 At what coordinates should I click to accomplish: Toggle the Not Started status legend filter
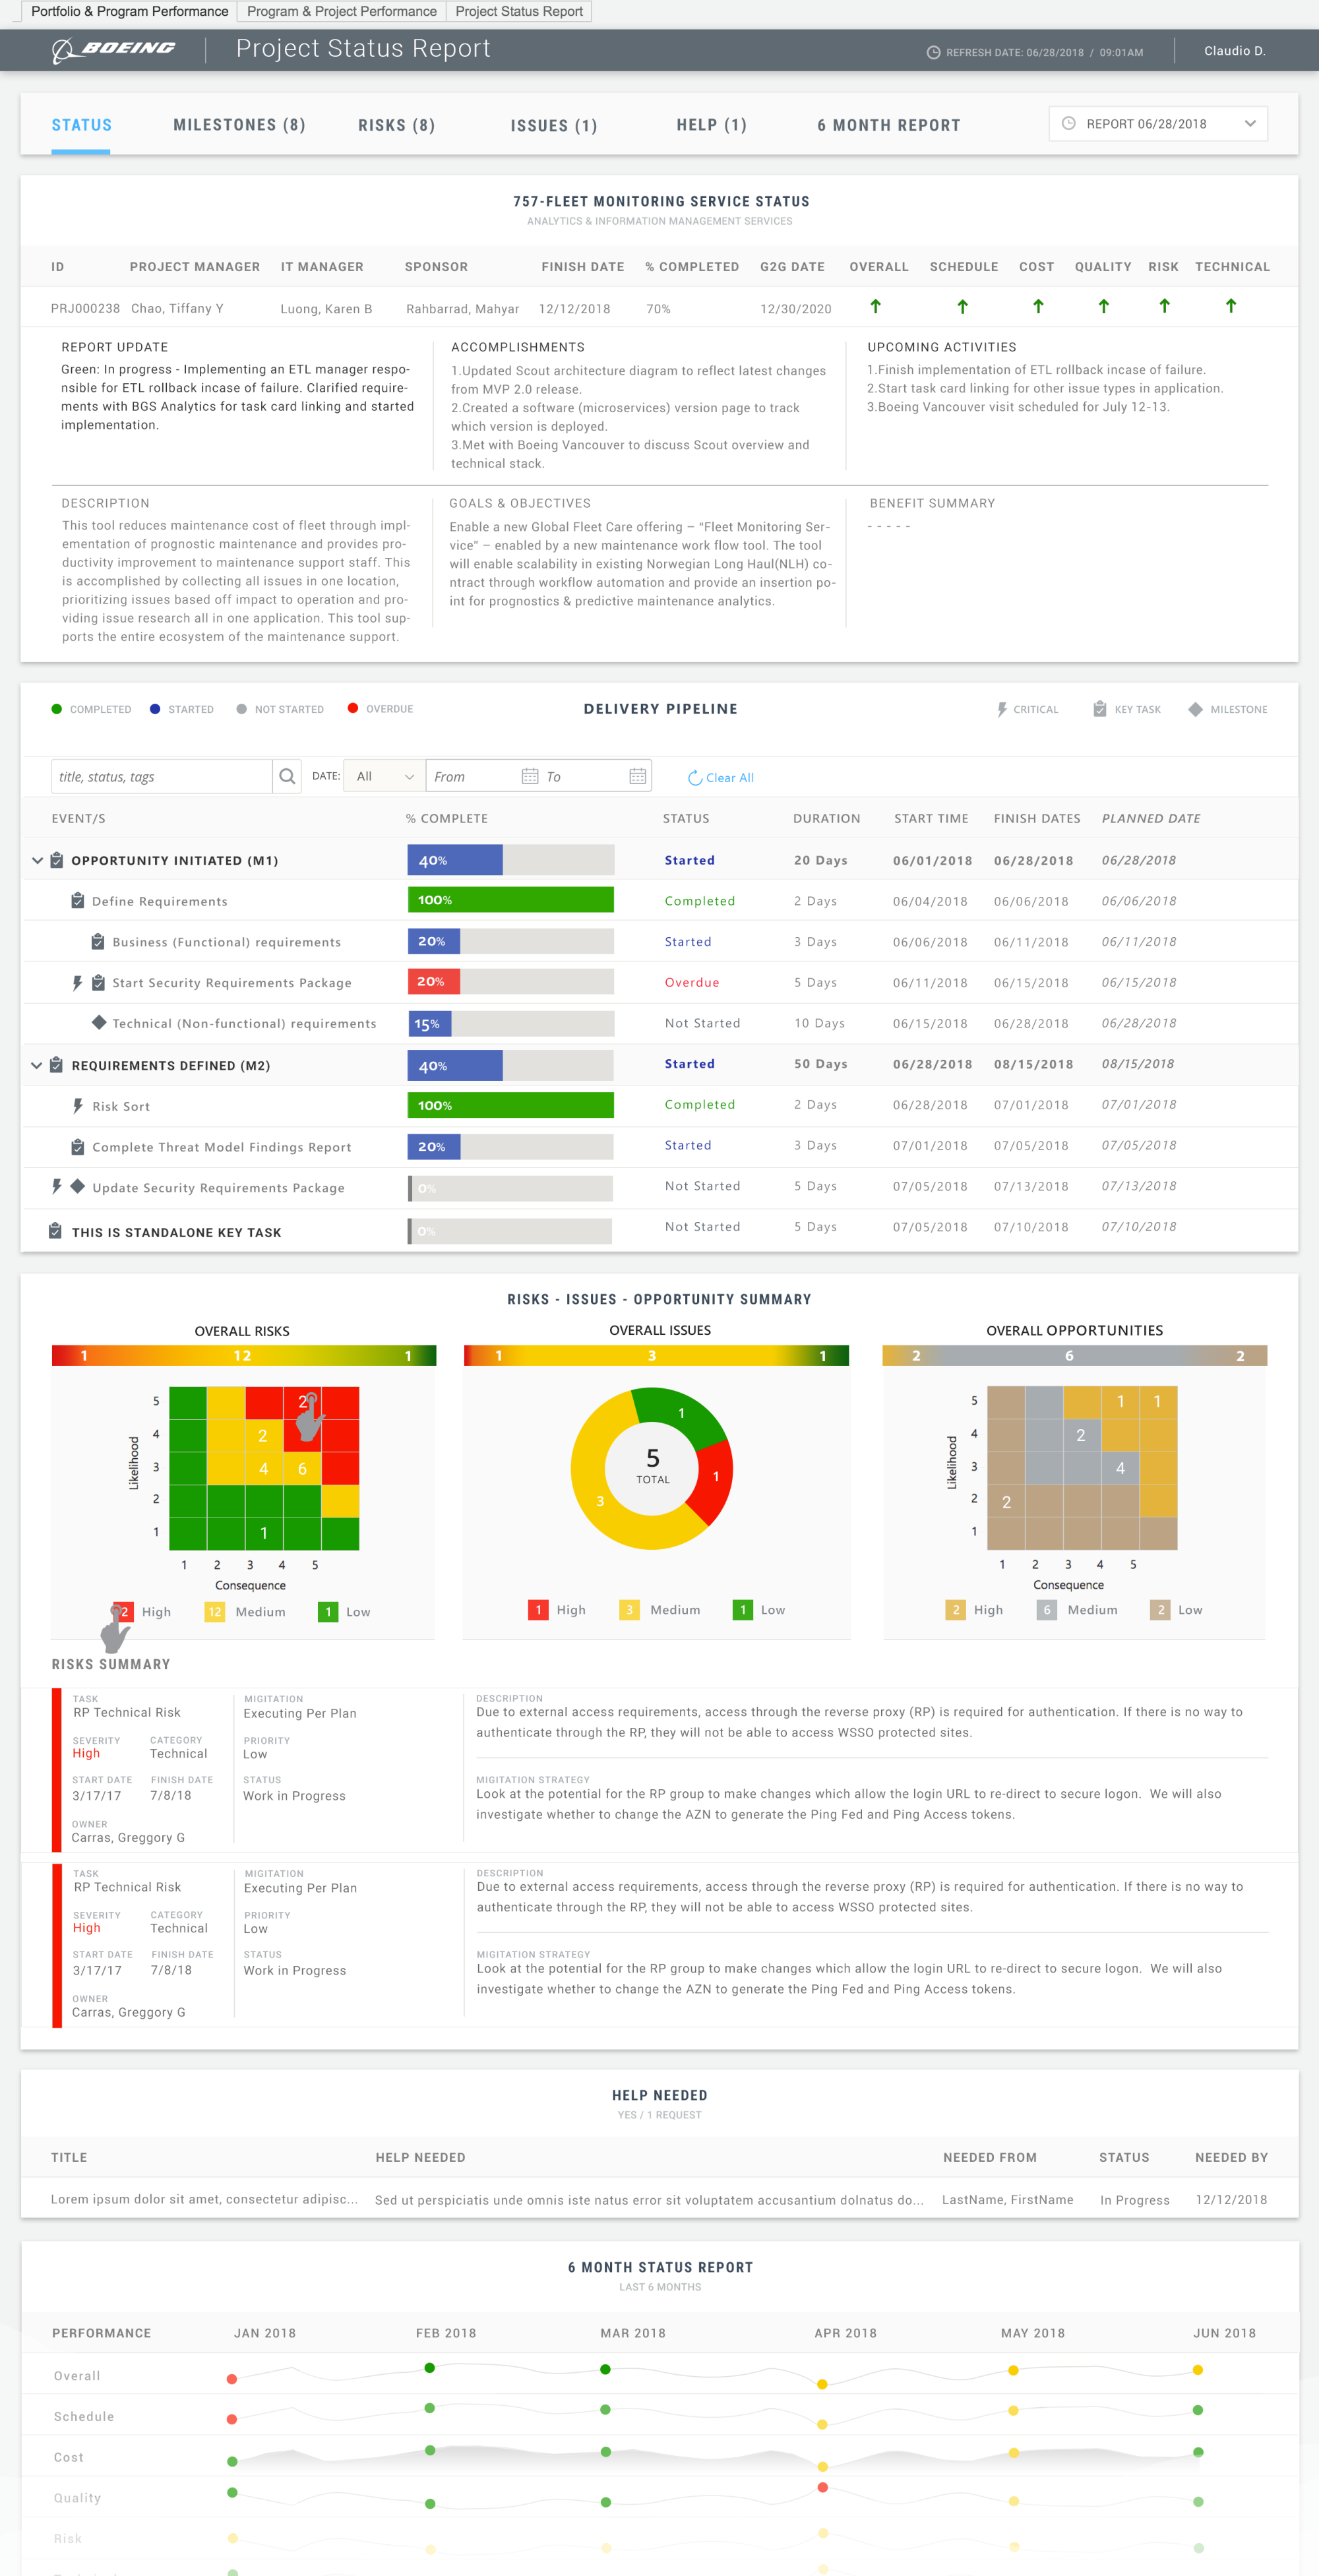pyautogui.click(x=280, y=709)
